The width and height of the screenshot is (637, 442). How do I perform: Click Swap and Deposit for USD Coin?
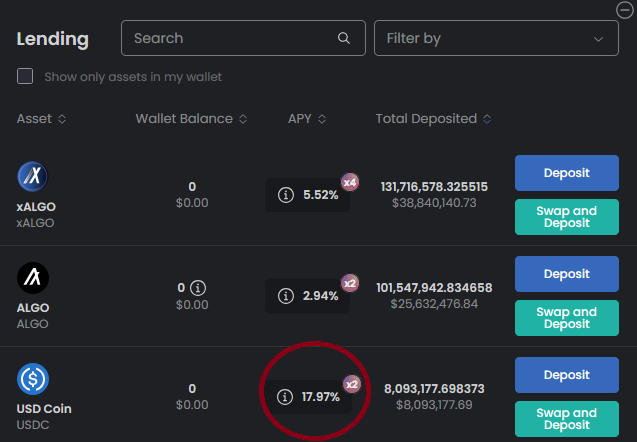click(567, 419)
